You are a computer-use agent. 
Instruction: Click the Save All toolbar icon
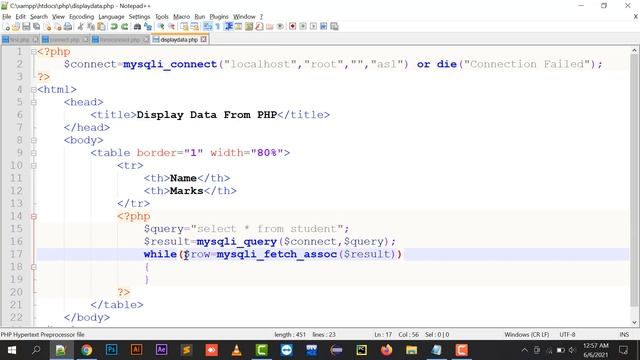pos(36,27)
